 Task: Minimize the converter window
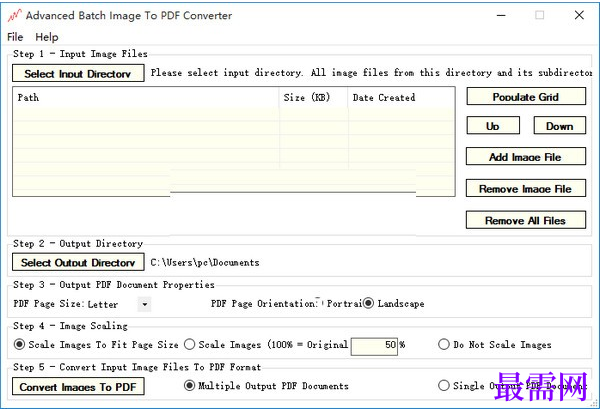click(501, 15)
